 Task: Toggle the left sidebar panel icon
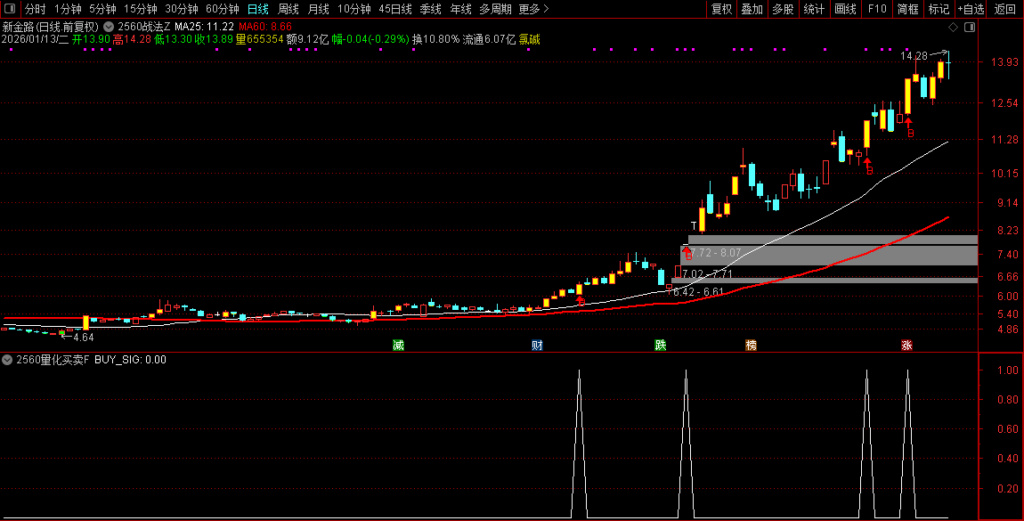click(x=8, y=9)
